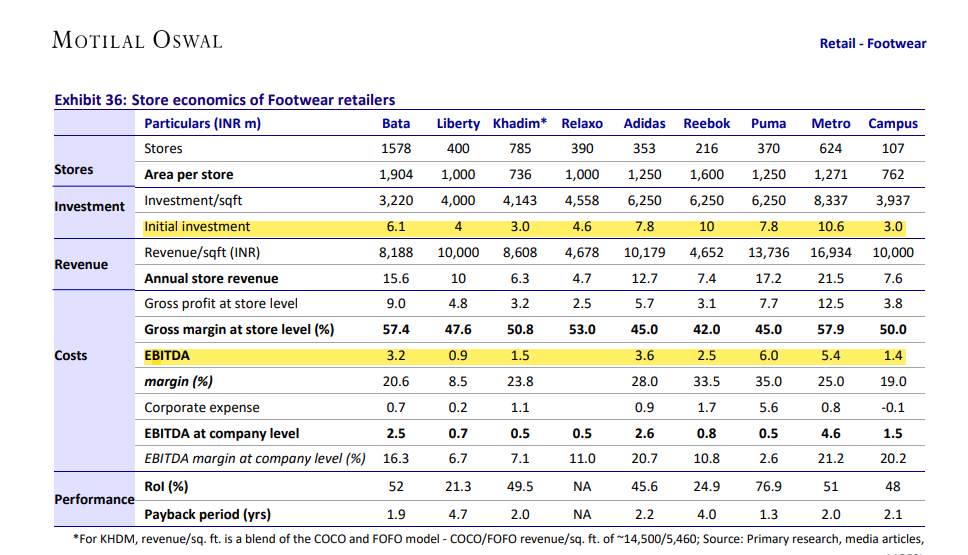Image resolution: width=968 pixels, height=555 pixels.
Task: Click Metro's investment/sqft value 8,337
Action: (830, 201)
